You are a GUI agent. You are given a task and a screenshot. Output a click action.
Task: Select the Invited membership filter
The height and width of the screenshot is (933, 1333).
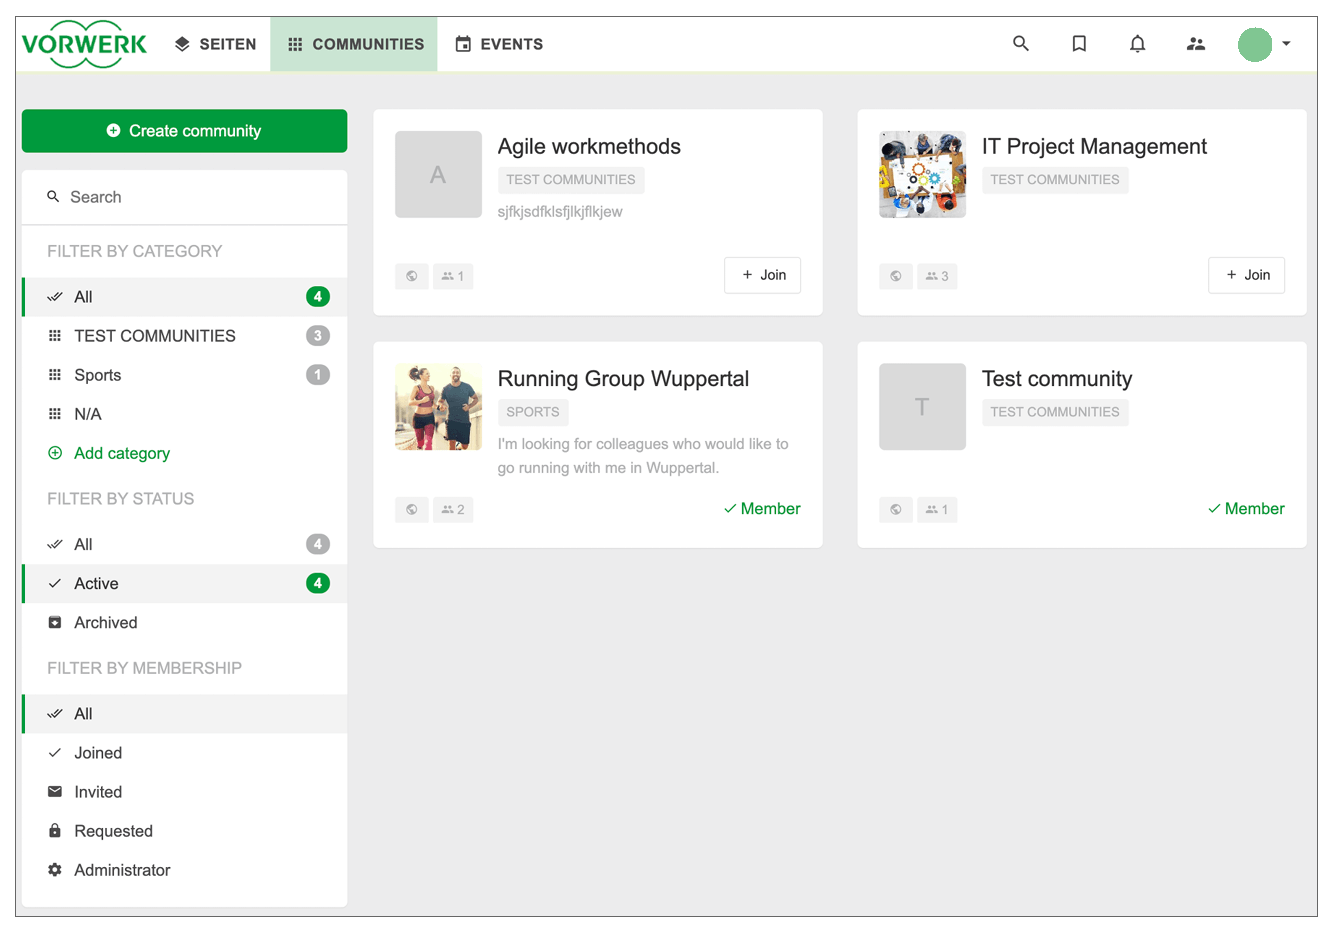coord(97,791)
